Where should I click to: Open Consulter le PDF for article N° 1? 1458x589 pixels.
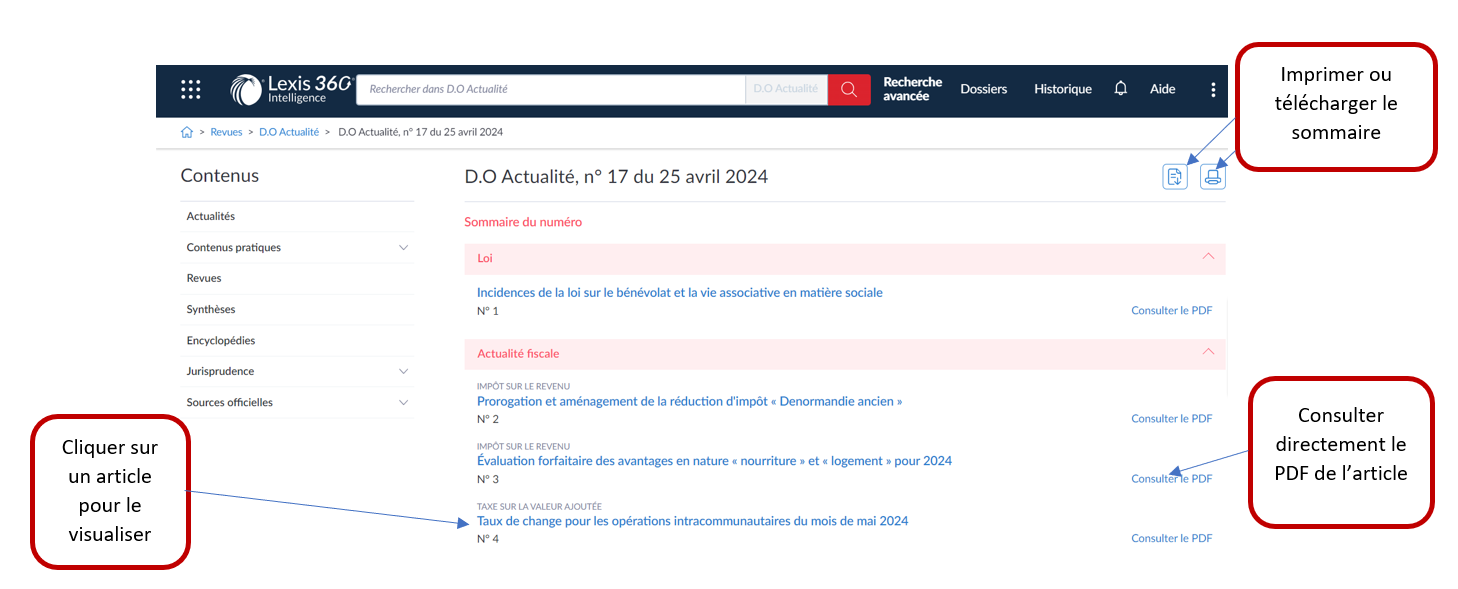pos(1171,311)
